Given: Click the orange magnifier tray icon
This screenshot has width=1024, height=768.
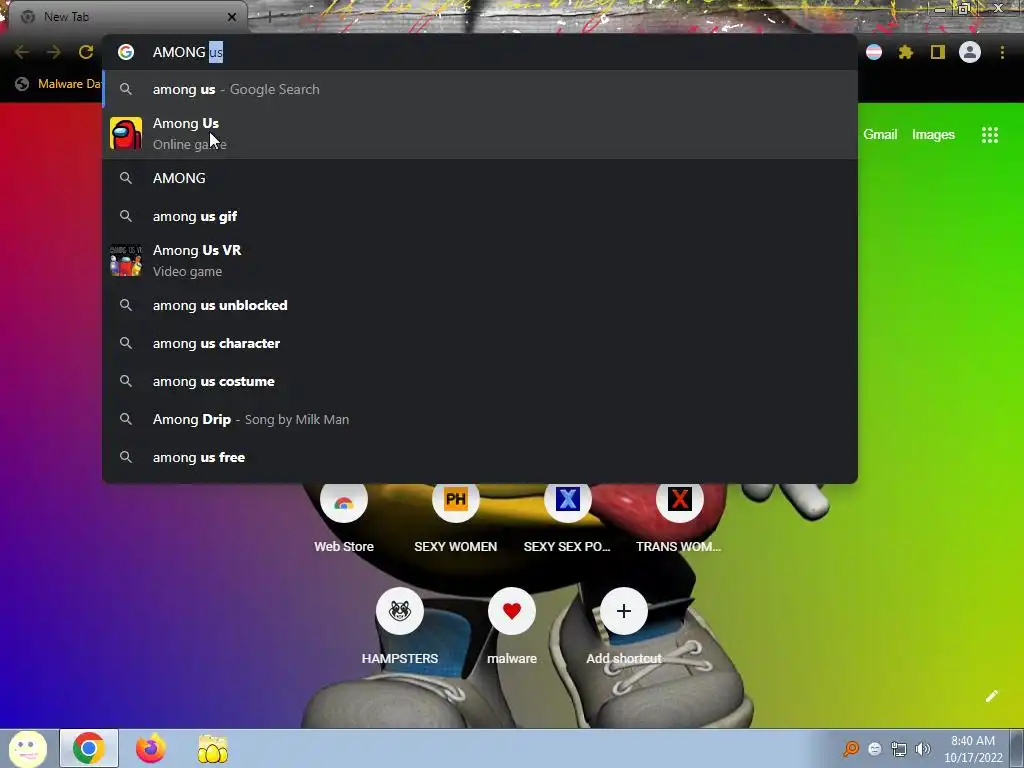Looking at the screenshot, I should (x=851, y=749).
